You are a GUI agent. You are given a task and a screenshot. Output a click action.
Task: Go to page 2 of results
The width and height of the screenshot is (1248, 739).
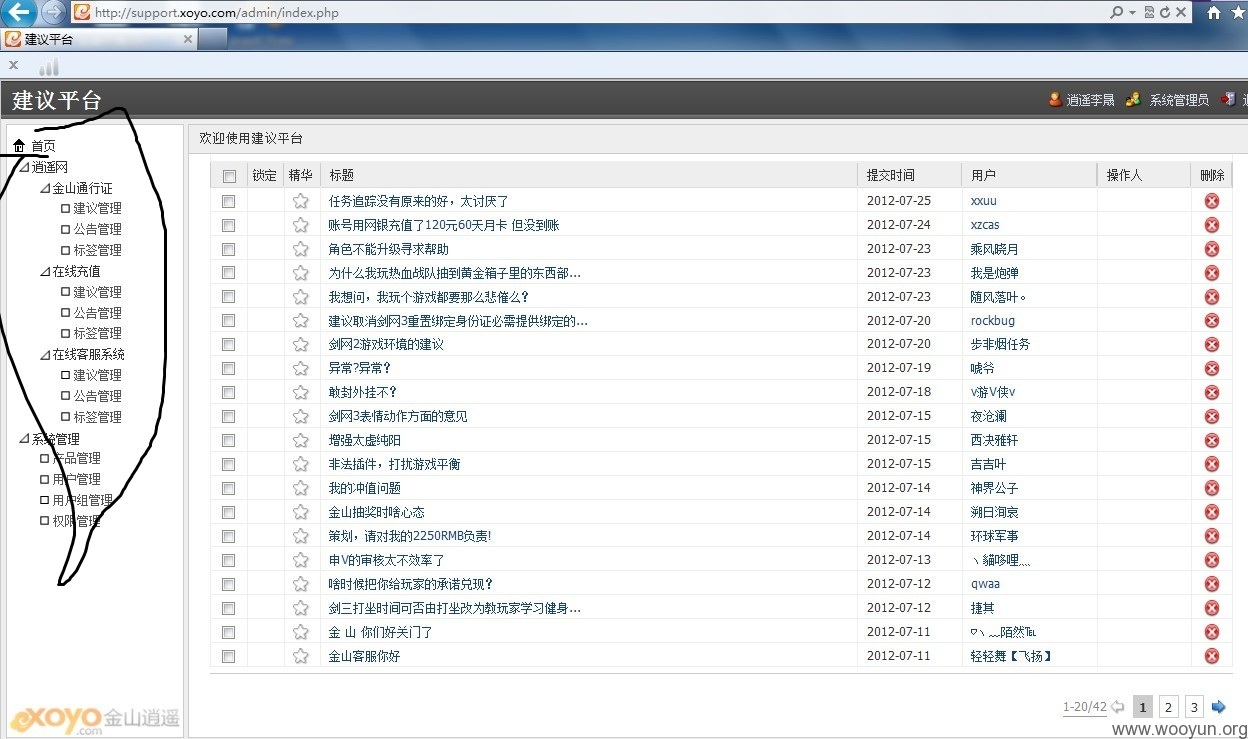1168,707
